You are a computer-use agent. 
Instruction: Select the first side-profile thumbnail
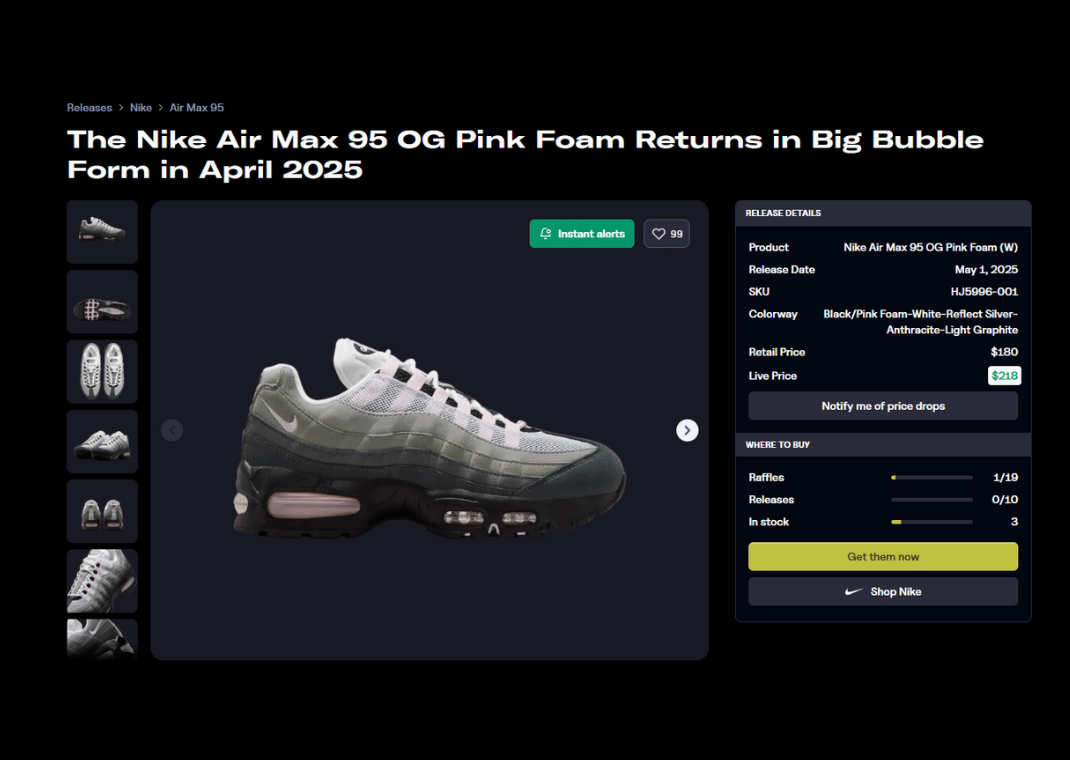tap(102, 232)
